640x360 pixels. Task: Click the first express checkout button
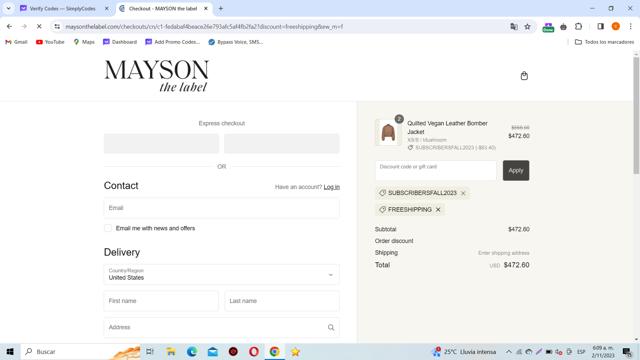tap(161, 144)
